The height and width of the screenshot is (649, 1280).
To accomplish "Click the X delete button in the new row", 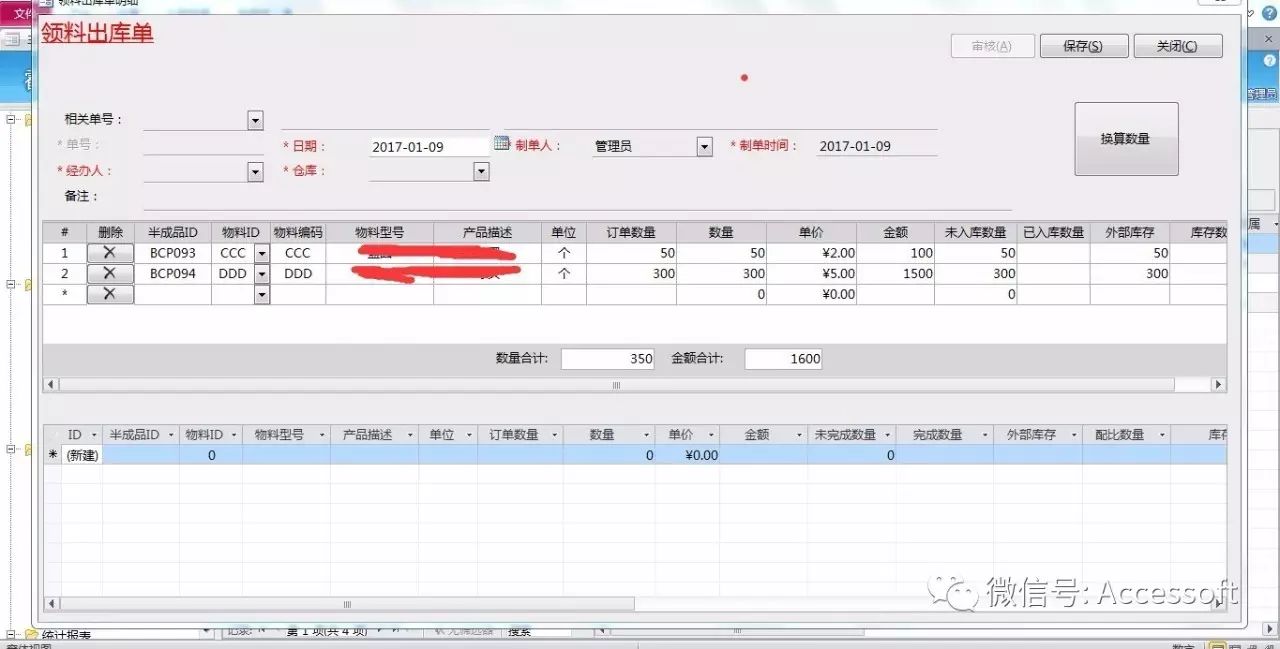I will 110,294.
